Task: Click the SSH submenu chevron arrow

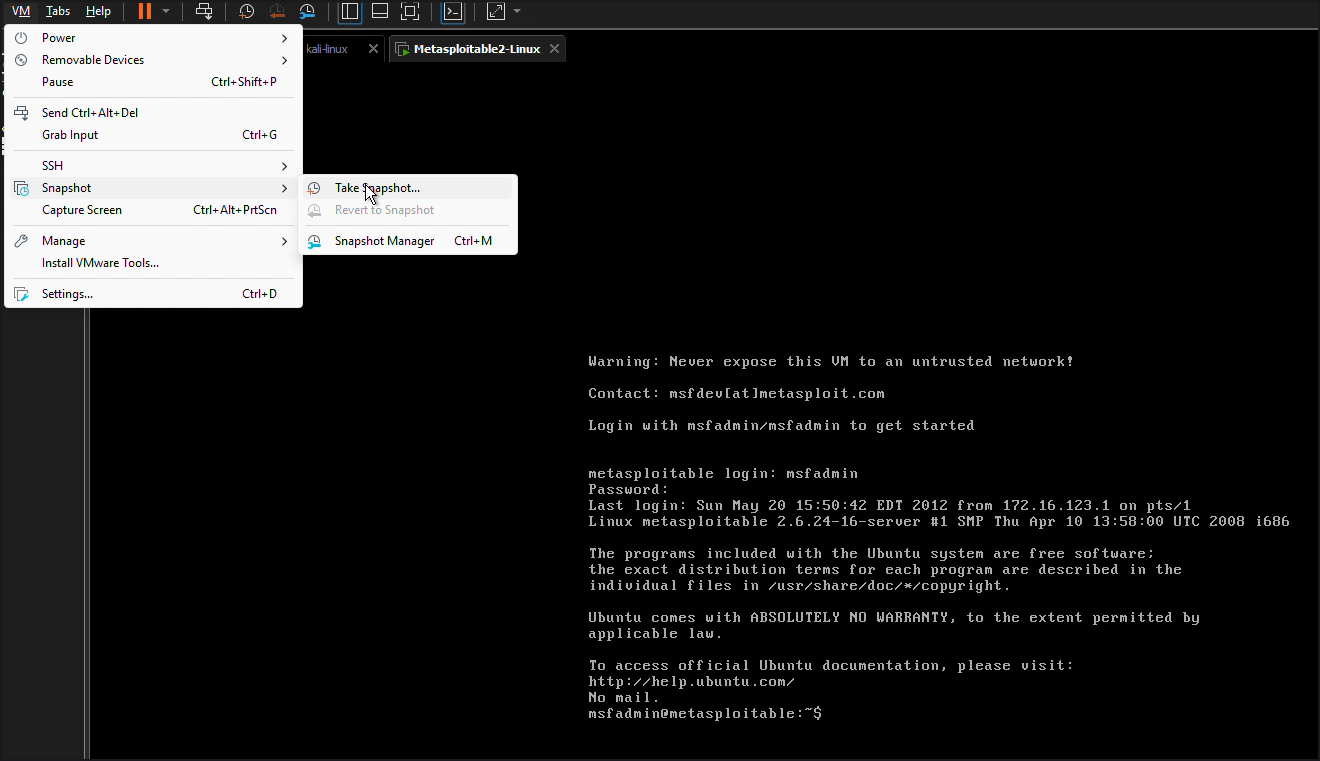Action: point(285,166)
